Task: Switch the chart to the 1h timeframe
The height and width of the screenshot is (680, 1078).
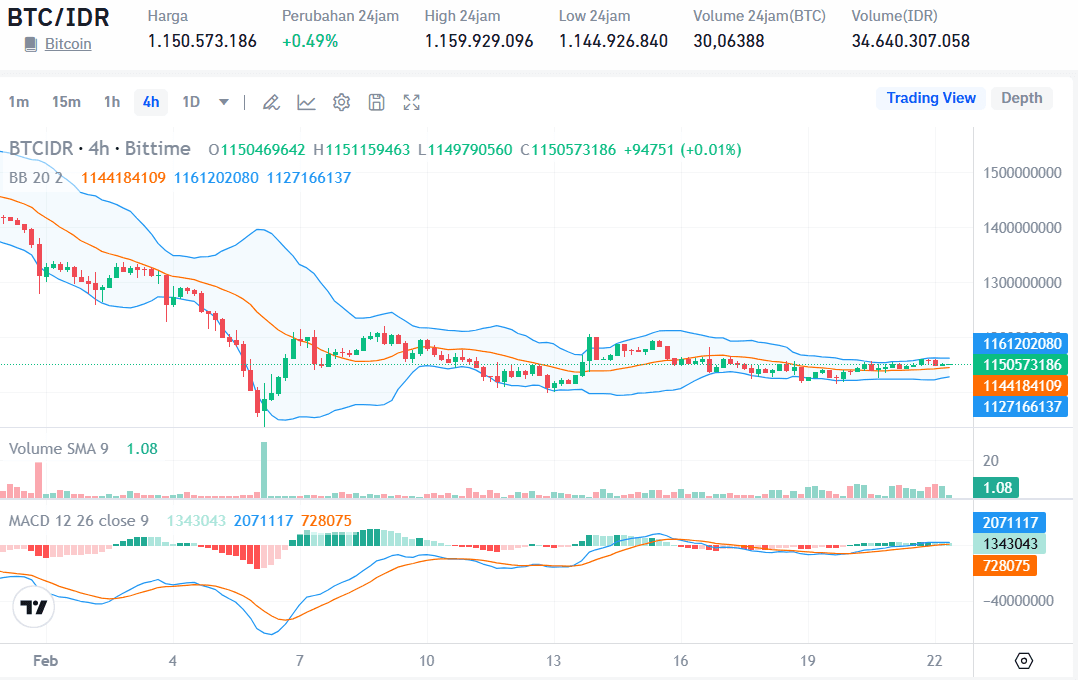Action: pos(111,101)
